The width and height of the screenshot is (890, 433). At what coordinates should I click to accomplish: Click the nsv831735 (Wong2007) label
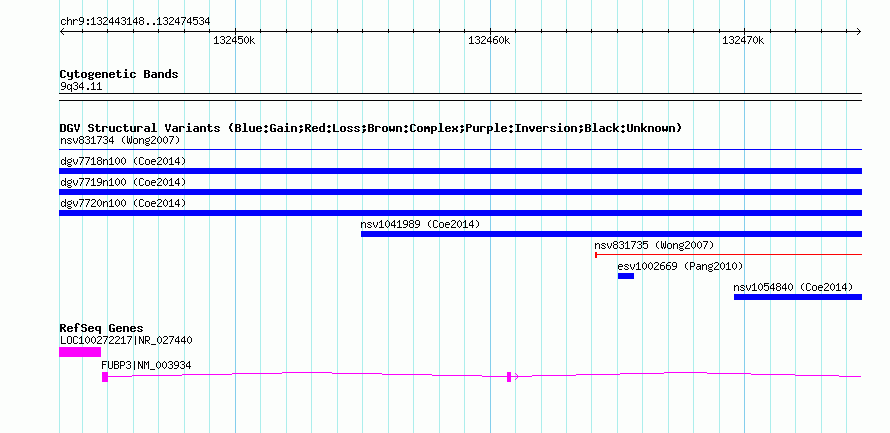tap(654, 245)
